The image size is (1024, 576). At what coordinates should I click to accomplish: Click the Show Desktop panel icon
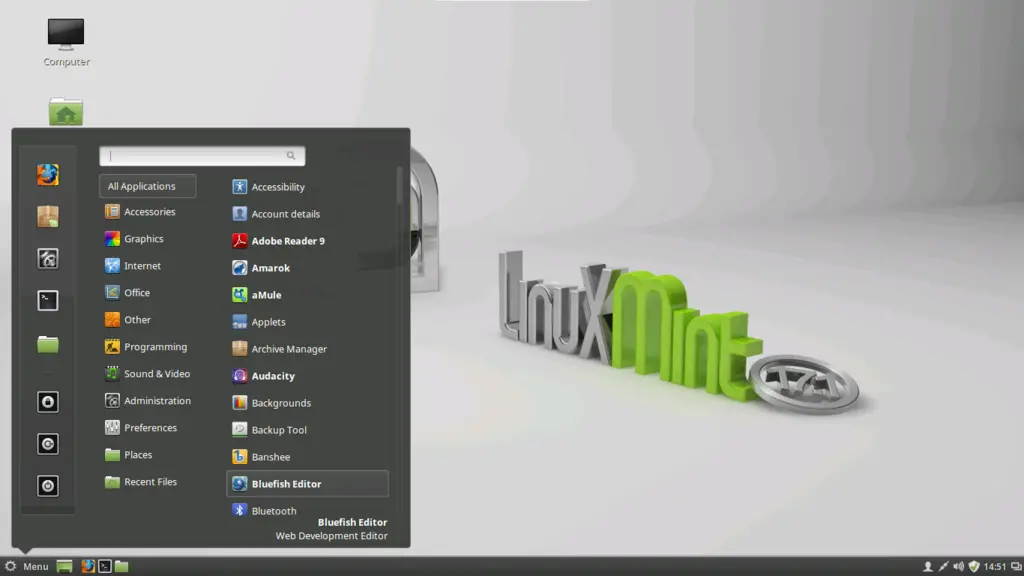coord(64,566)
